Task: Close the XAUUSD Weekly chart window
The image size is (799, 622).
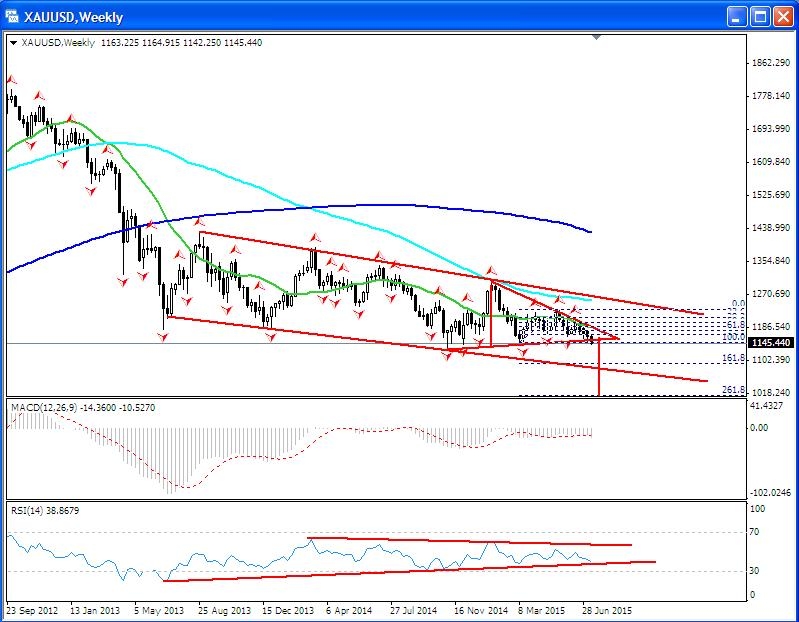Action: tap(780, 15)
